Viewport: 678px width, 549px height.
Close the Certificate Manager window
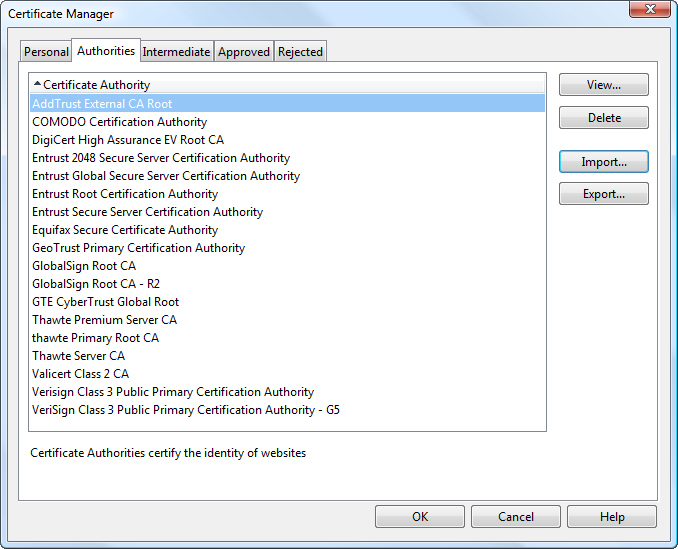pyautogui.click(x=650, y=9)
